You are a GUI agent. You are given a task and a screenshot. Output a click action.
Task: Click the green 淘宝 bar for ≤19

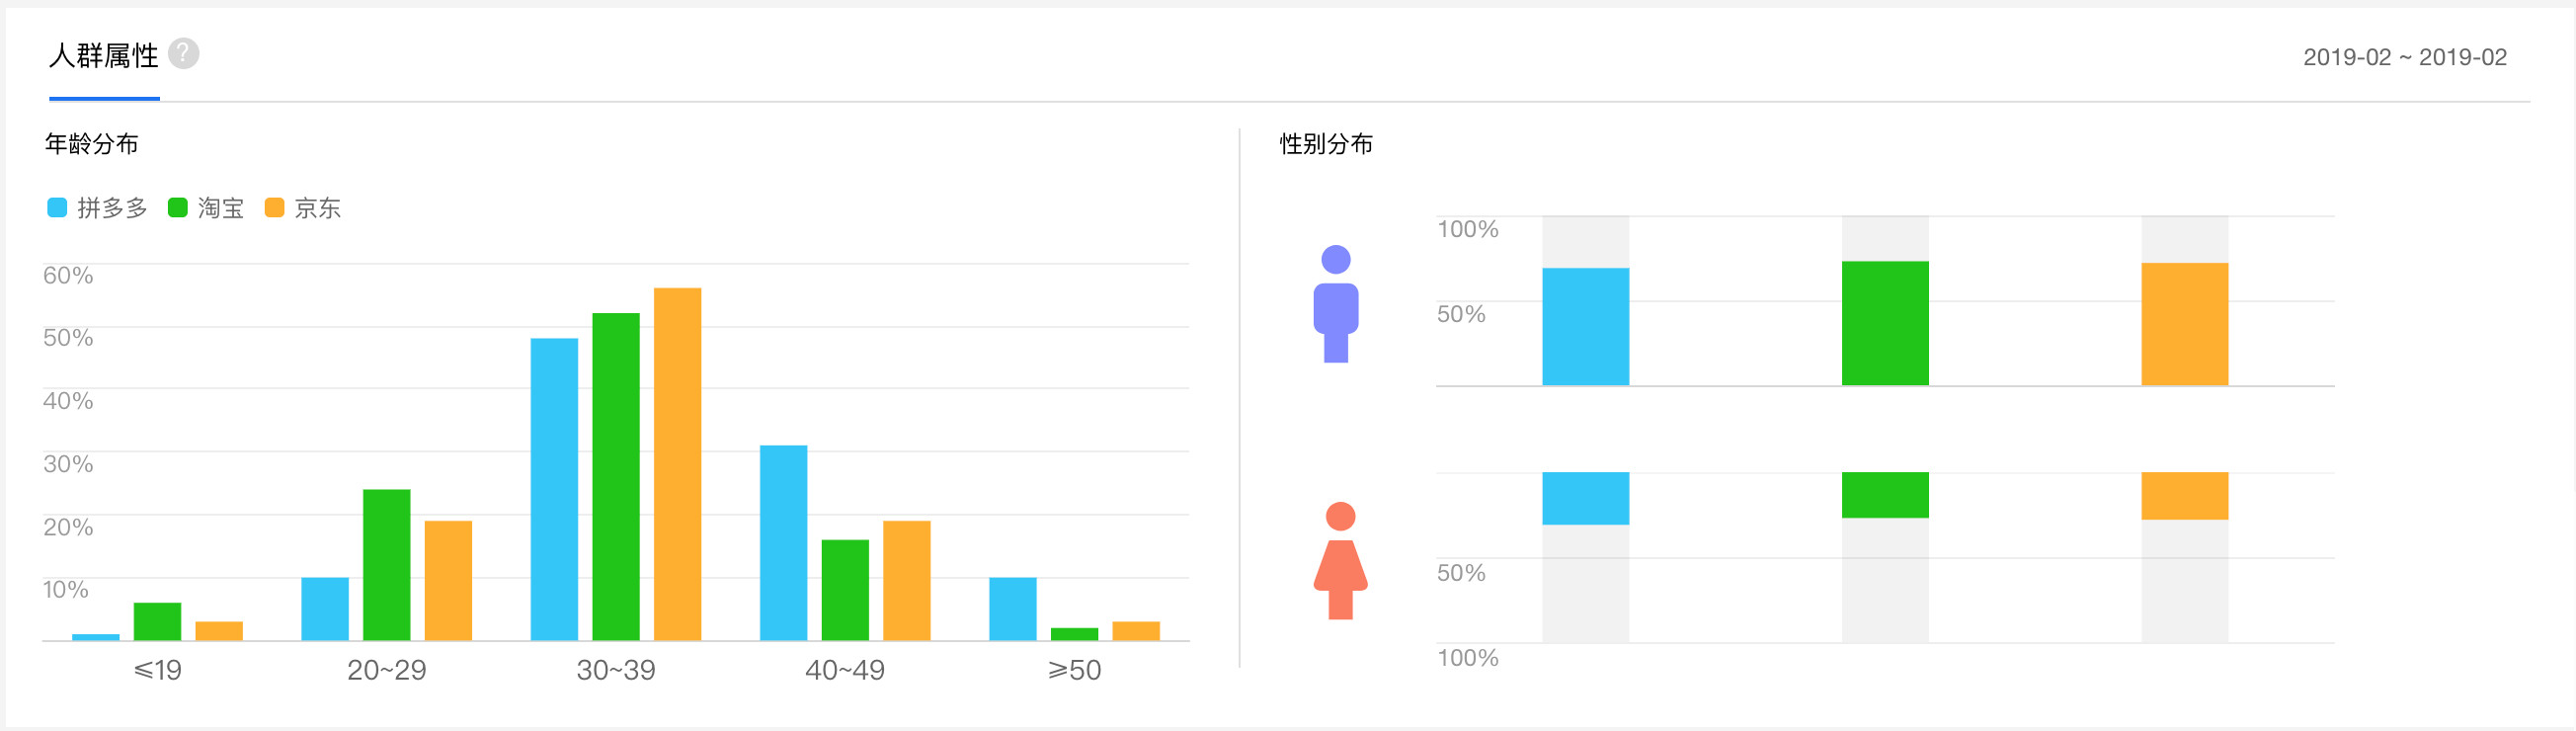[x=157, y=621]
